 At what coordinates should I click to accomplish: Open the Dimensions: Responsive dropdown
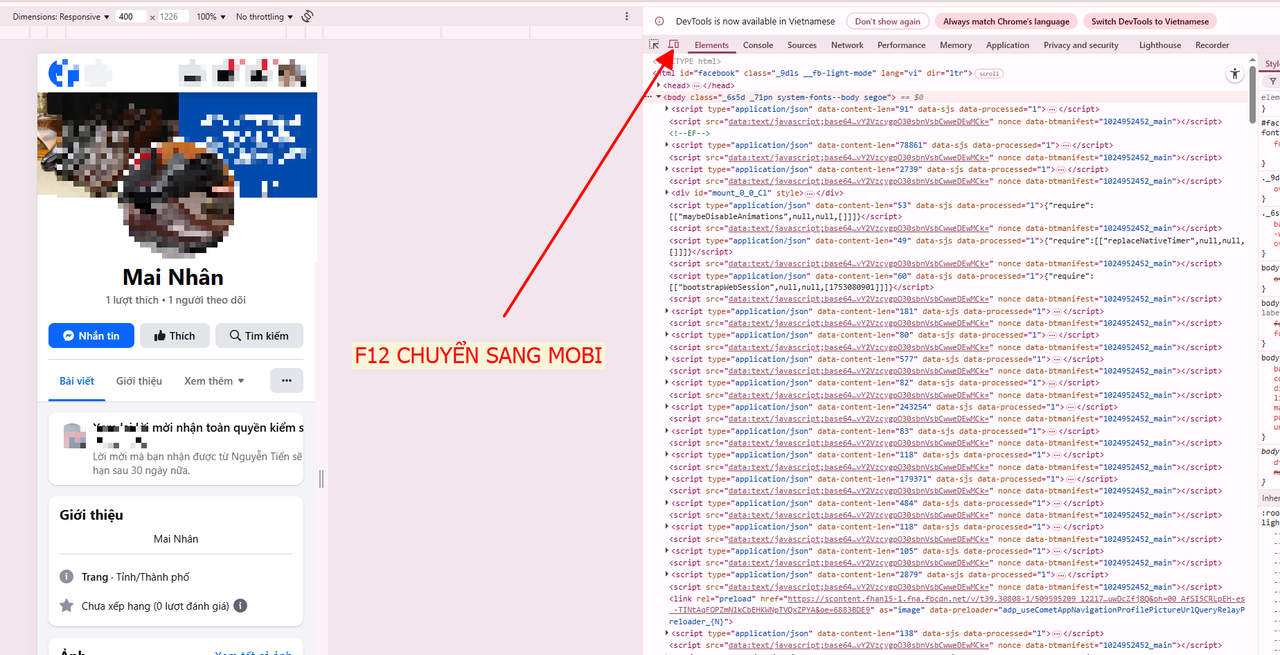tap(61, 17)
